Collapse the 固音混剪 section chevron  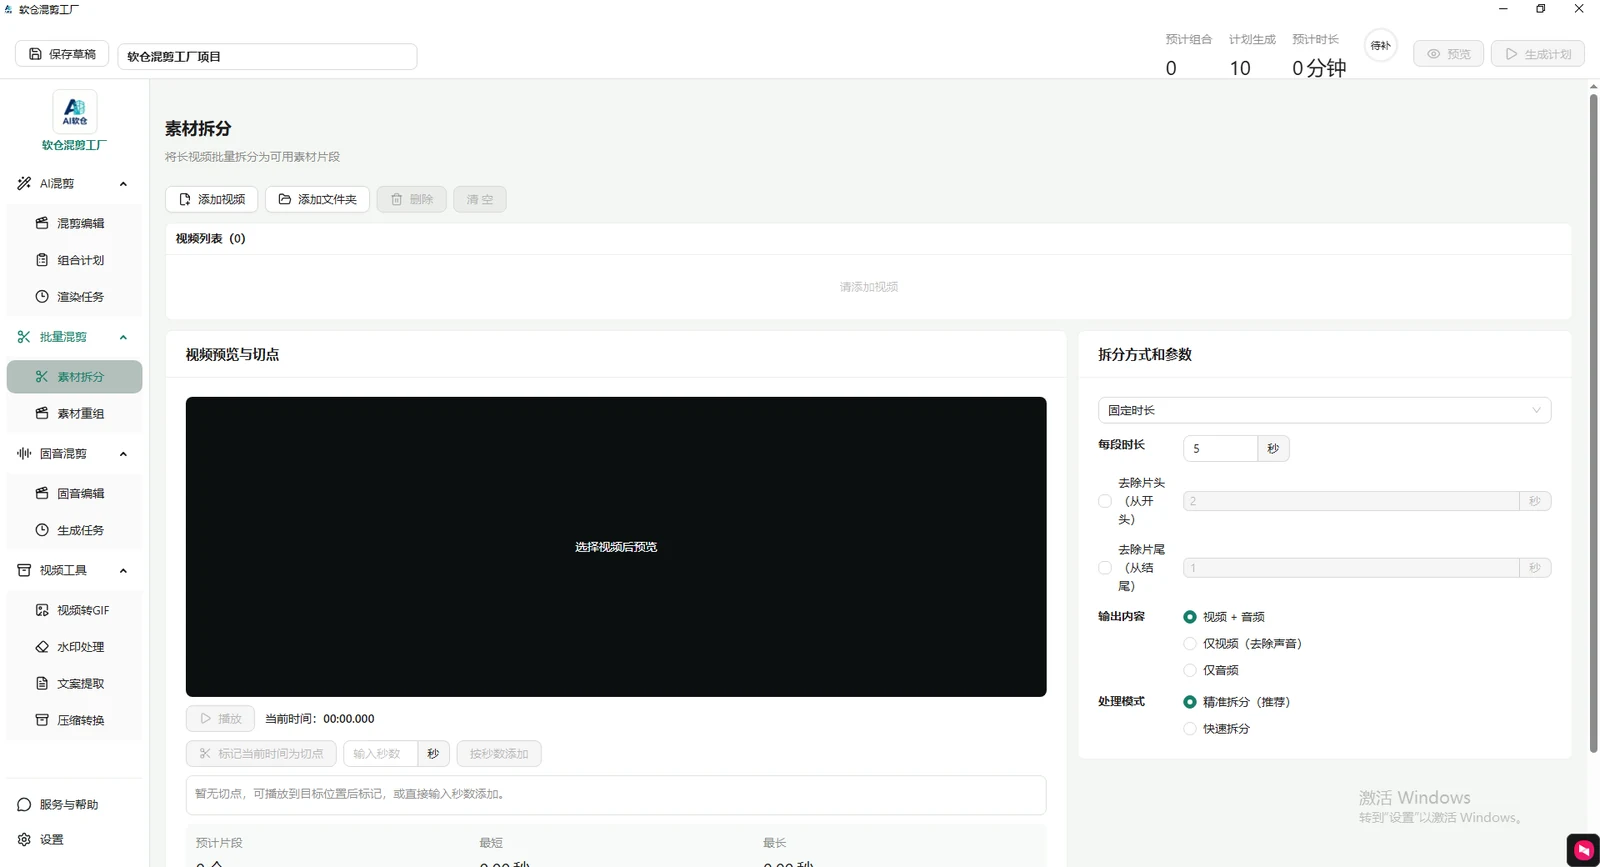(123, 454)
